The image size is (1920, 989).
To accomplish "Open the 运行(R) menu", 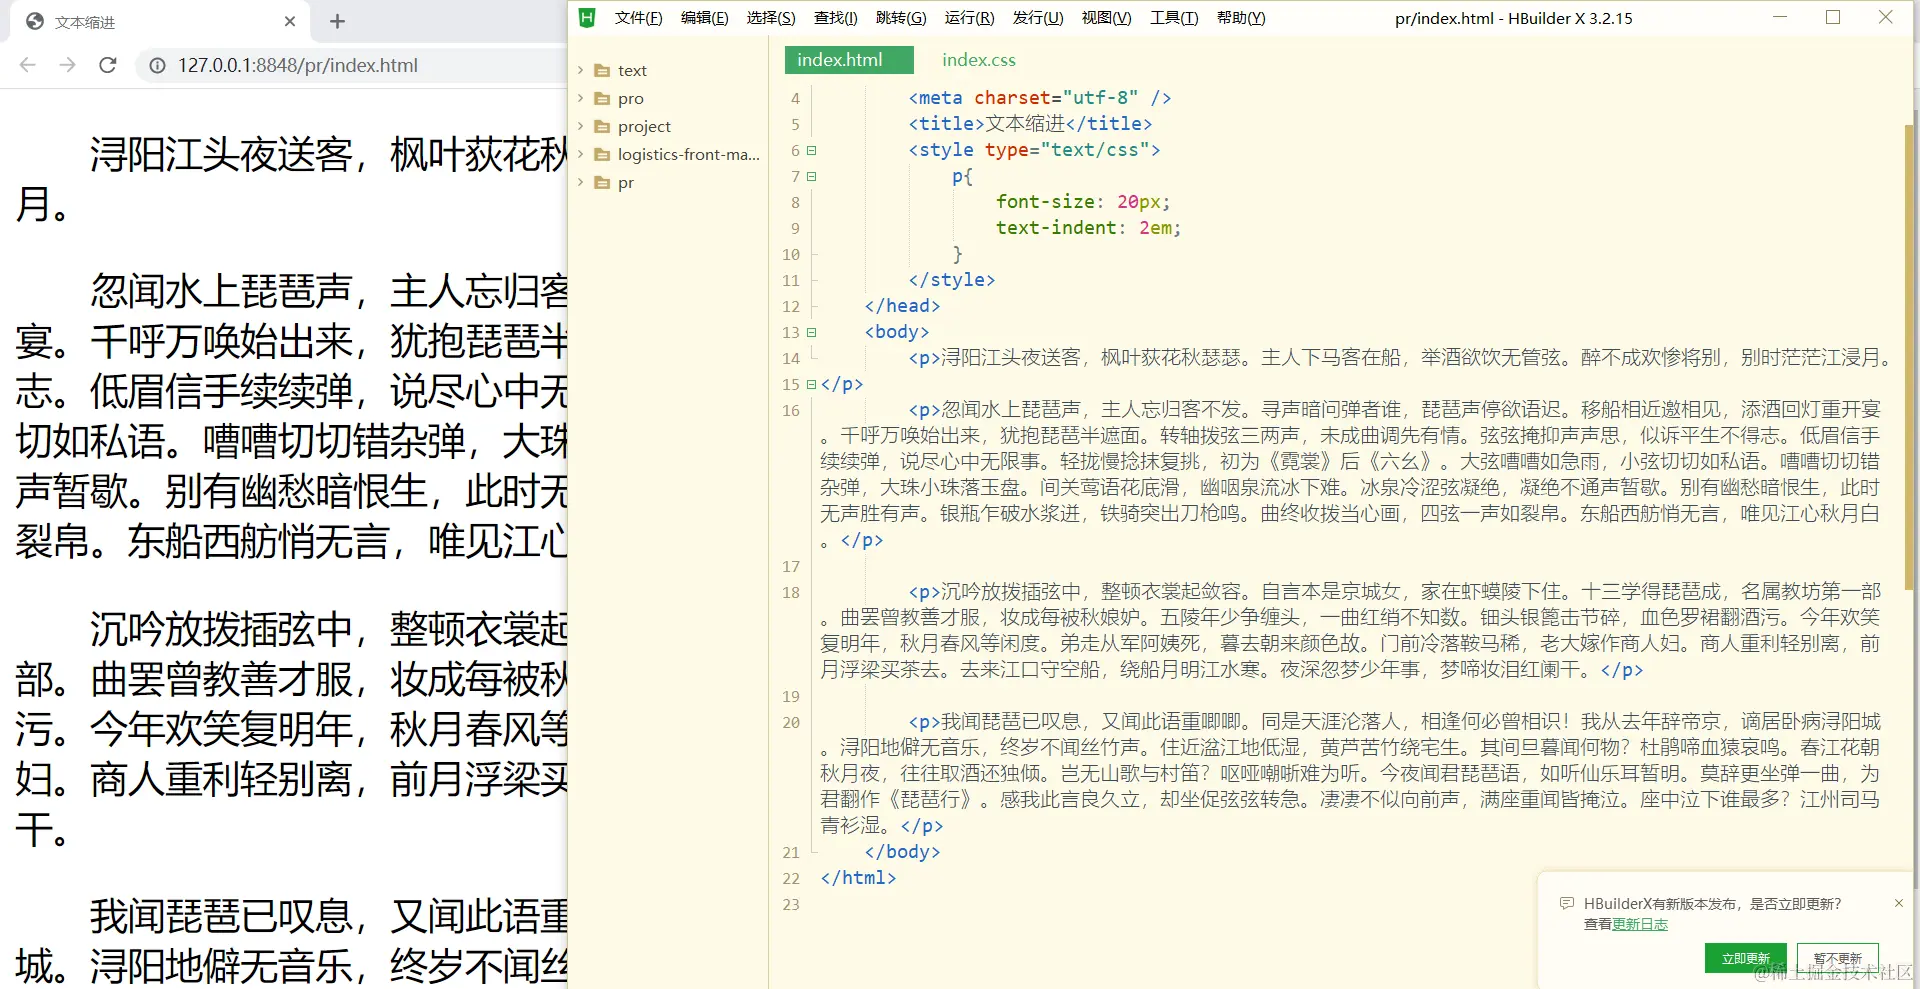I will click(969, 18).
